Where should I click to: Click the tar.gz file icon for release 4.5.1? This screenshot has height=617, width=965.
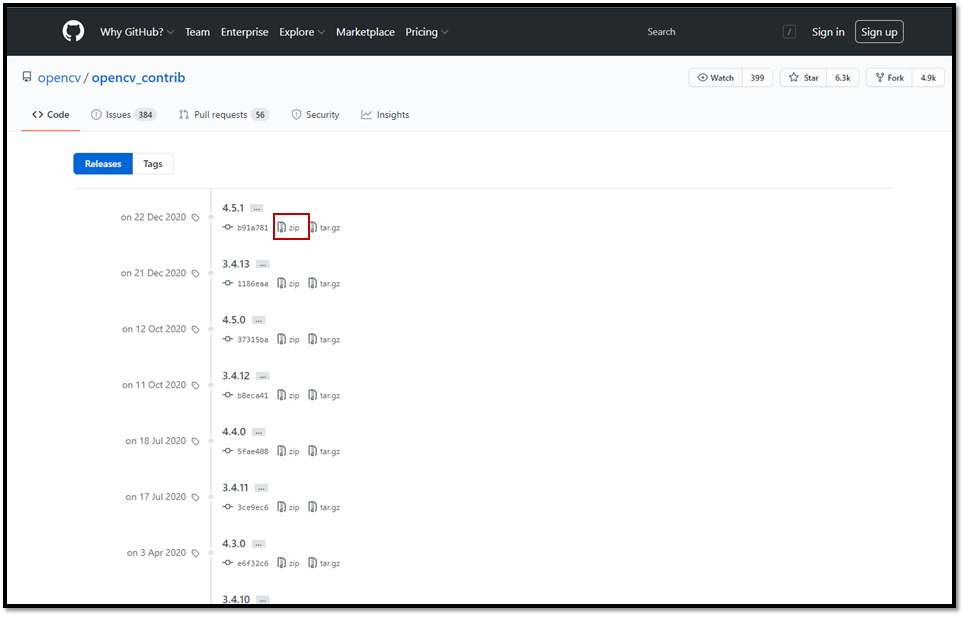click(x=313, y=228)
